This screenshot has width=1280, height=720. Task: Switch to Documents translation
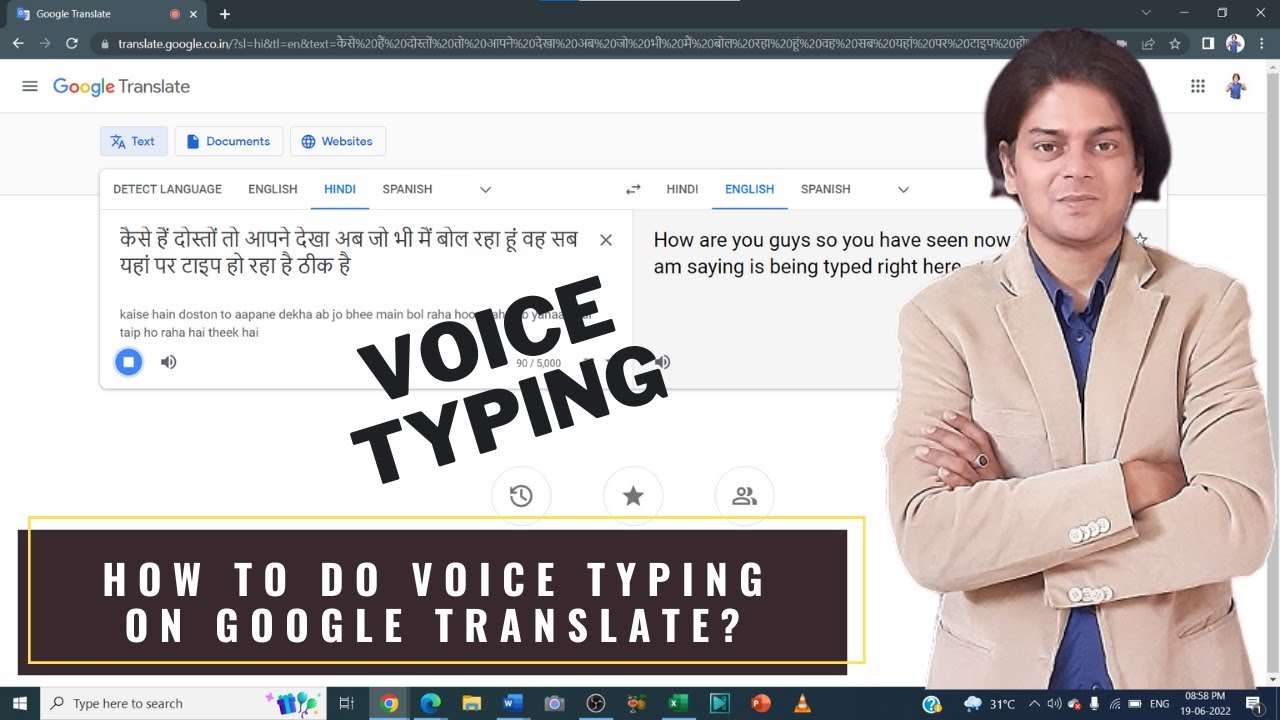point(229,141)
